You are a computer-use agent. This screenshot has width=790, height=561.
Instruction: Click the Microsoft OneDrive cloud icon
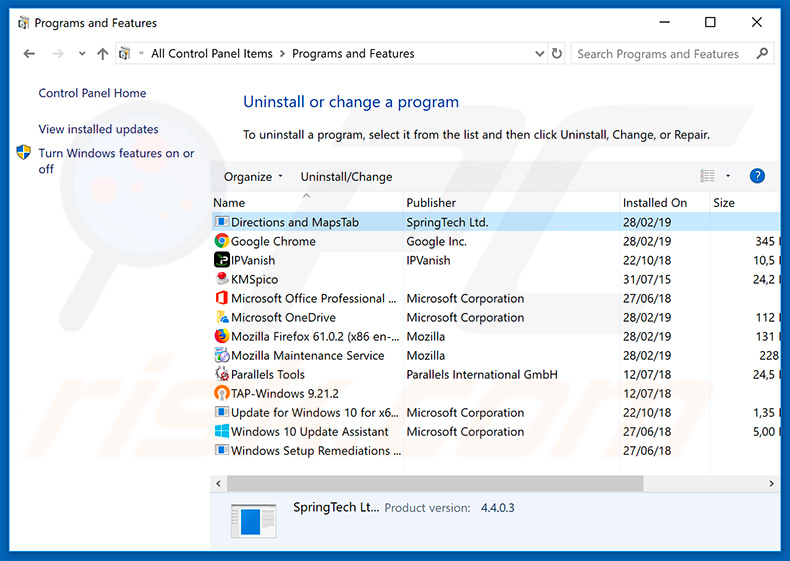click(222, 318)
